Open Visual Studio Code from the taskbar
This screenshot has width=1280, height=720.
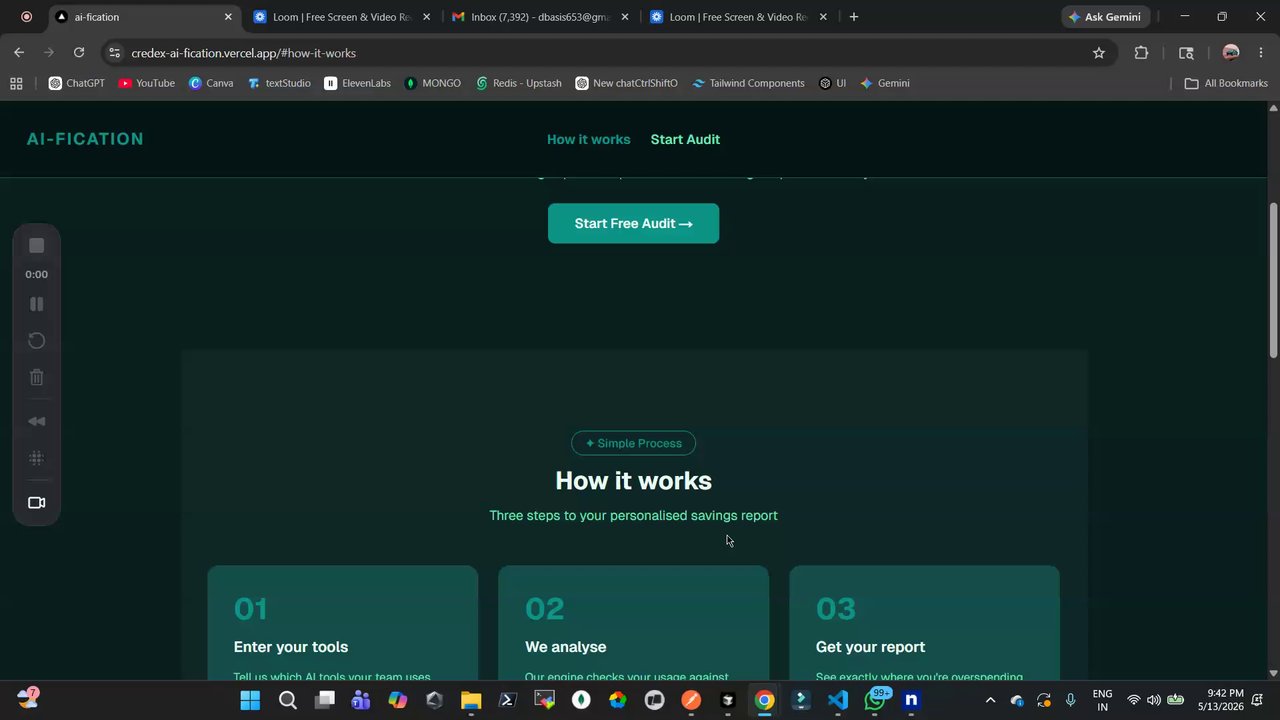click(838, 700)
